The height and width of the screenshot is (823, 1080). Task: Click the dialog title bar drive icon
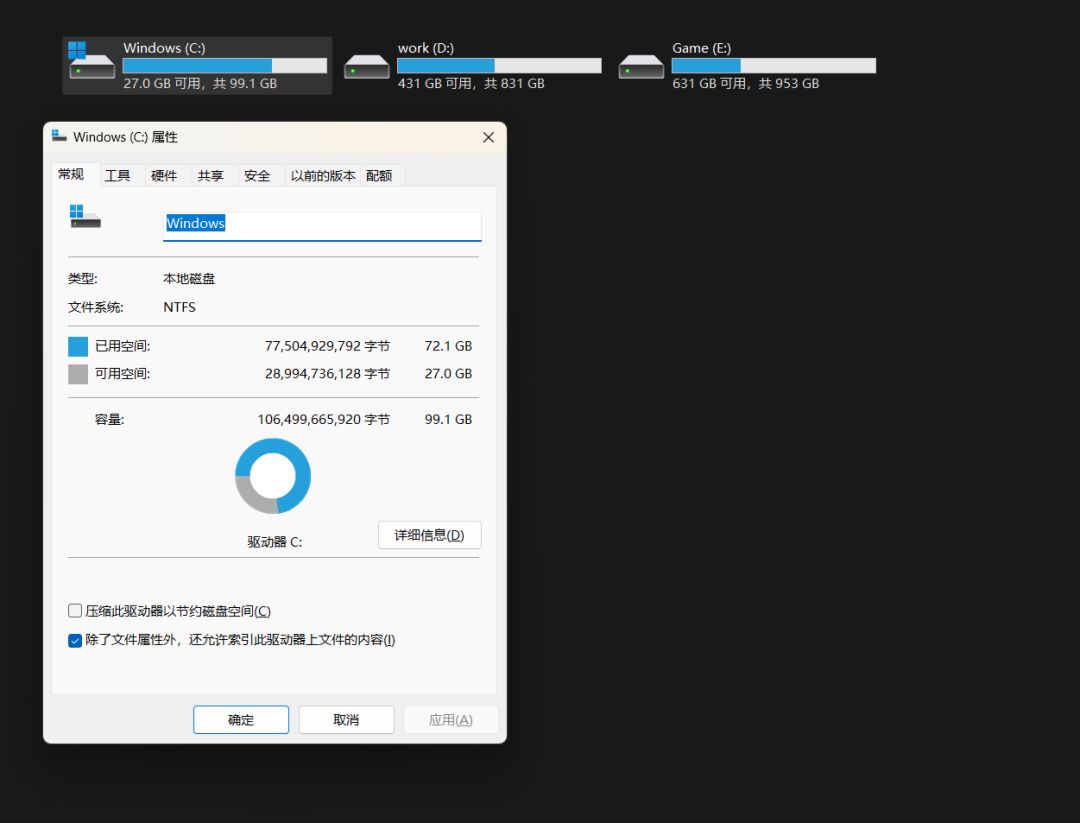(x=61, y=137)
